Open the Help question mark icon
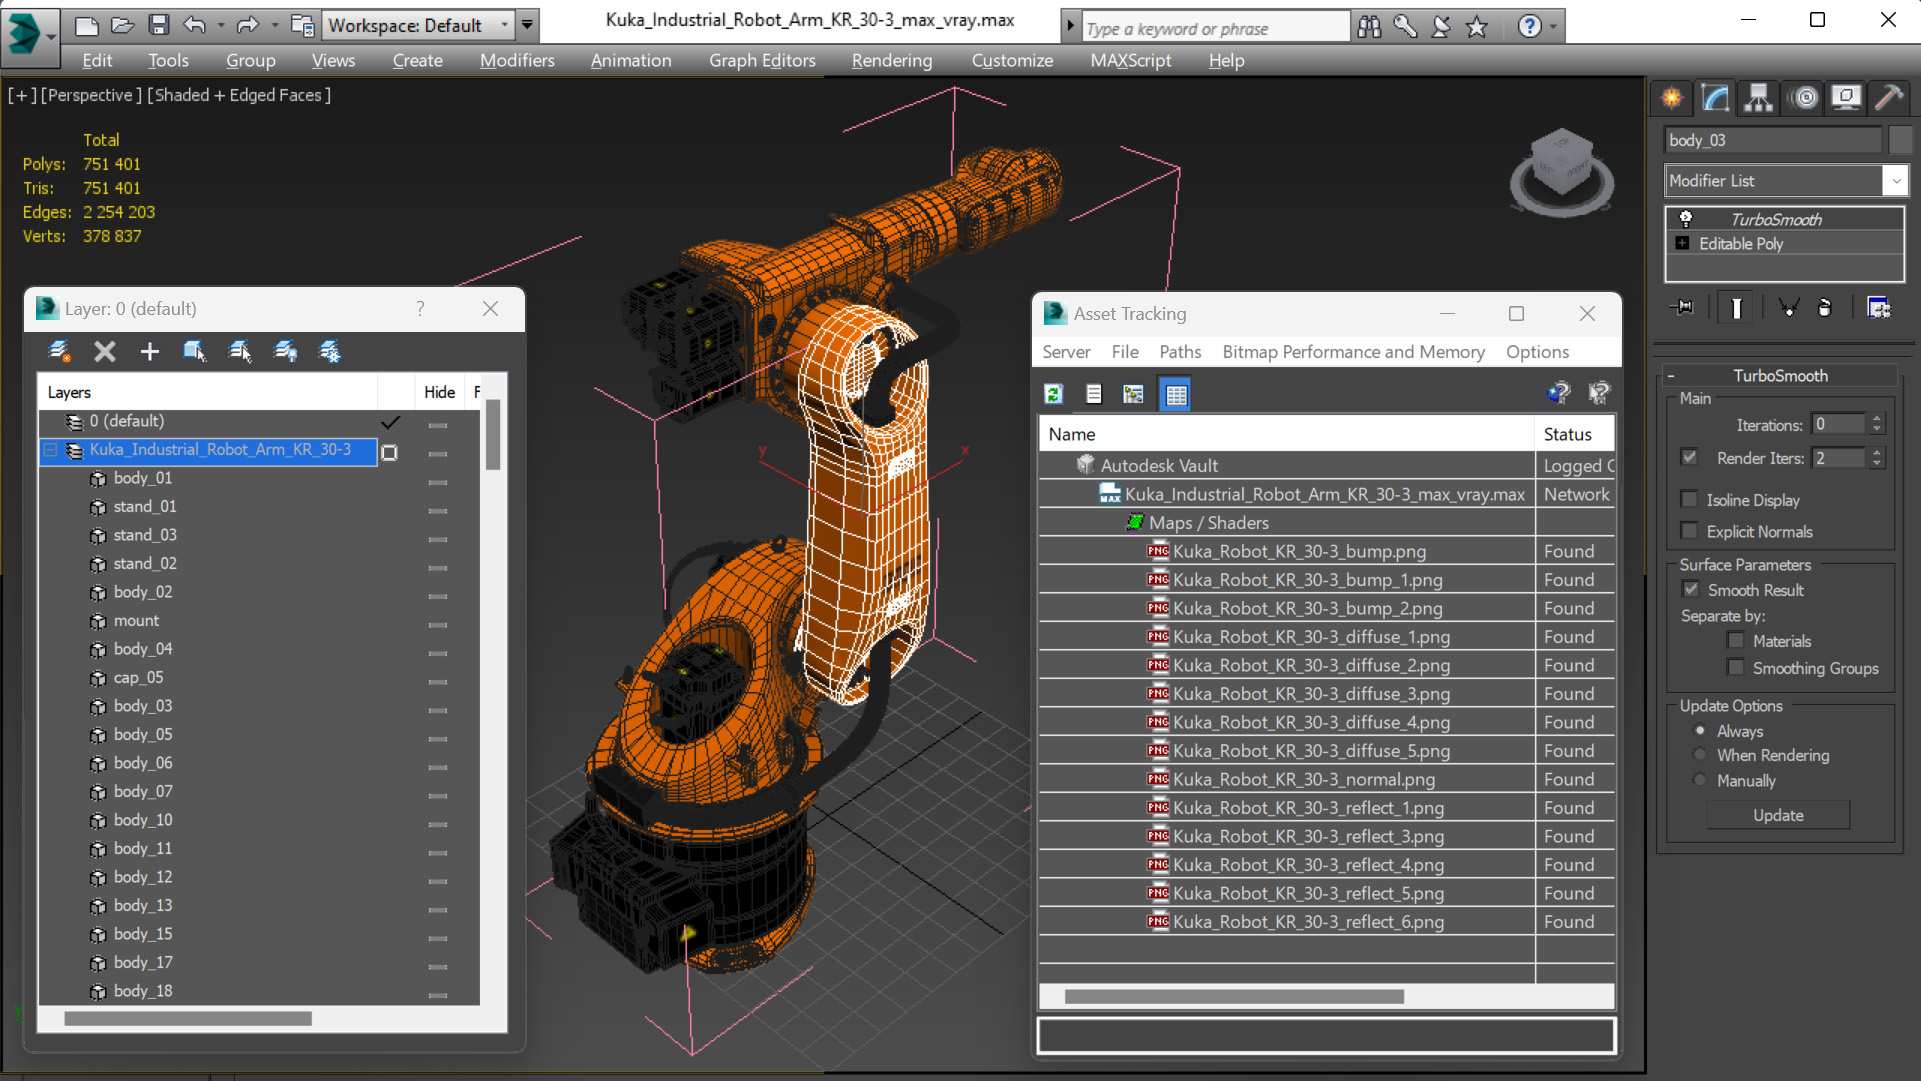 [x=1529, y=26]
